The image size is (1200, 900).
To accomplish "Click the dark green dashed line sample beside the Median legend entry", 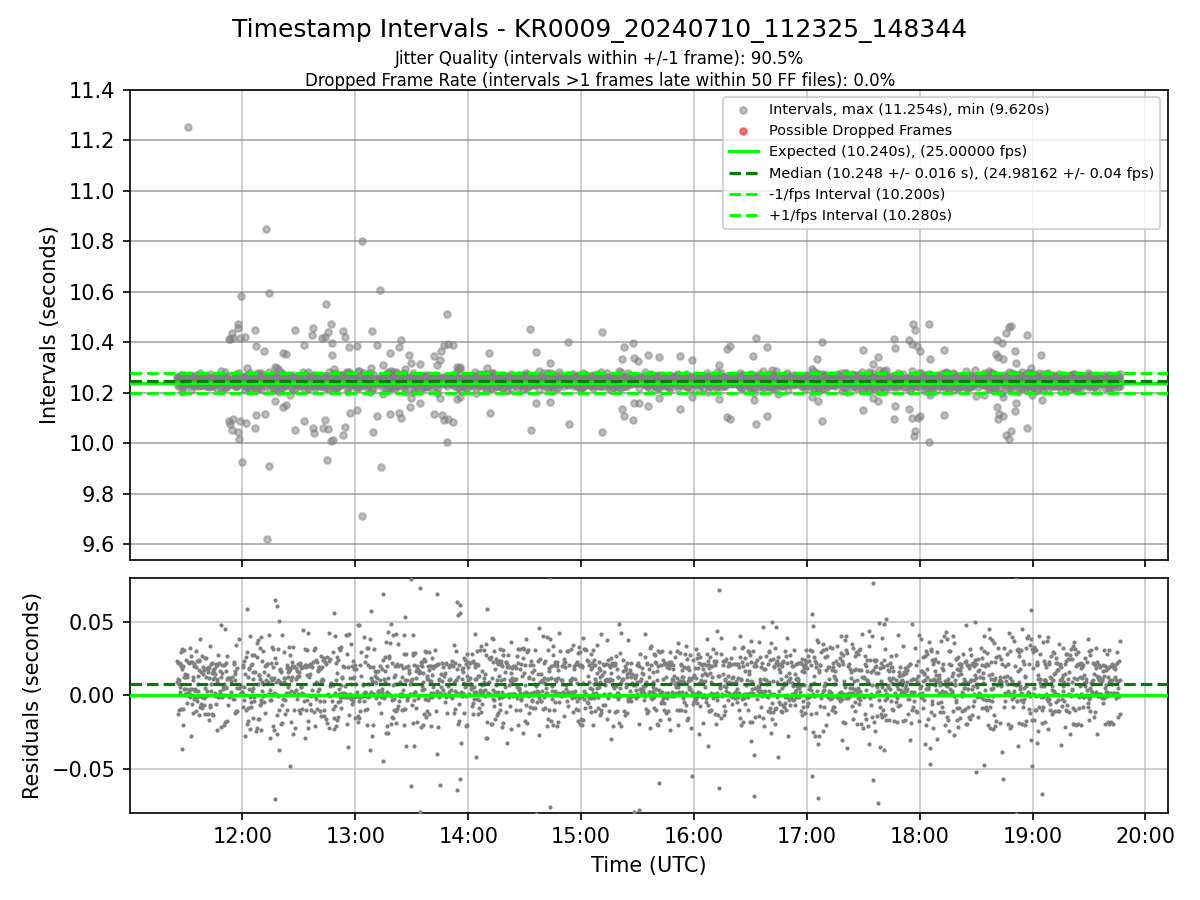I will pos(743,173).
